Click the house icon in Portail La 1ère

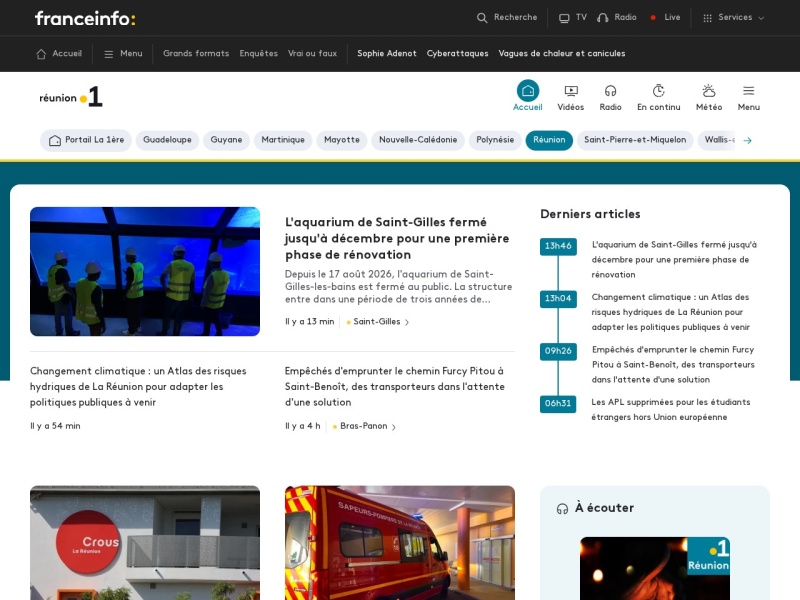click(55, 140)
